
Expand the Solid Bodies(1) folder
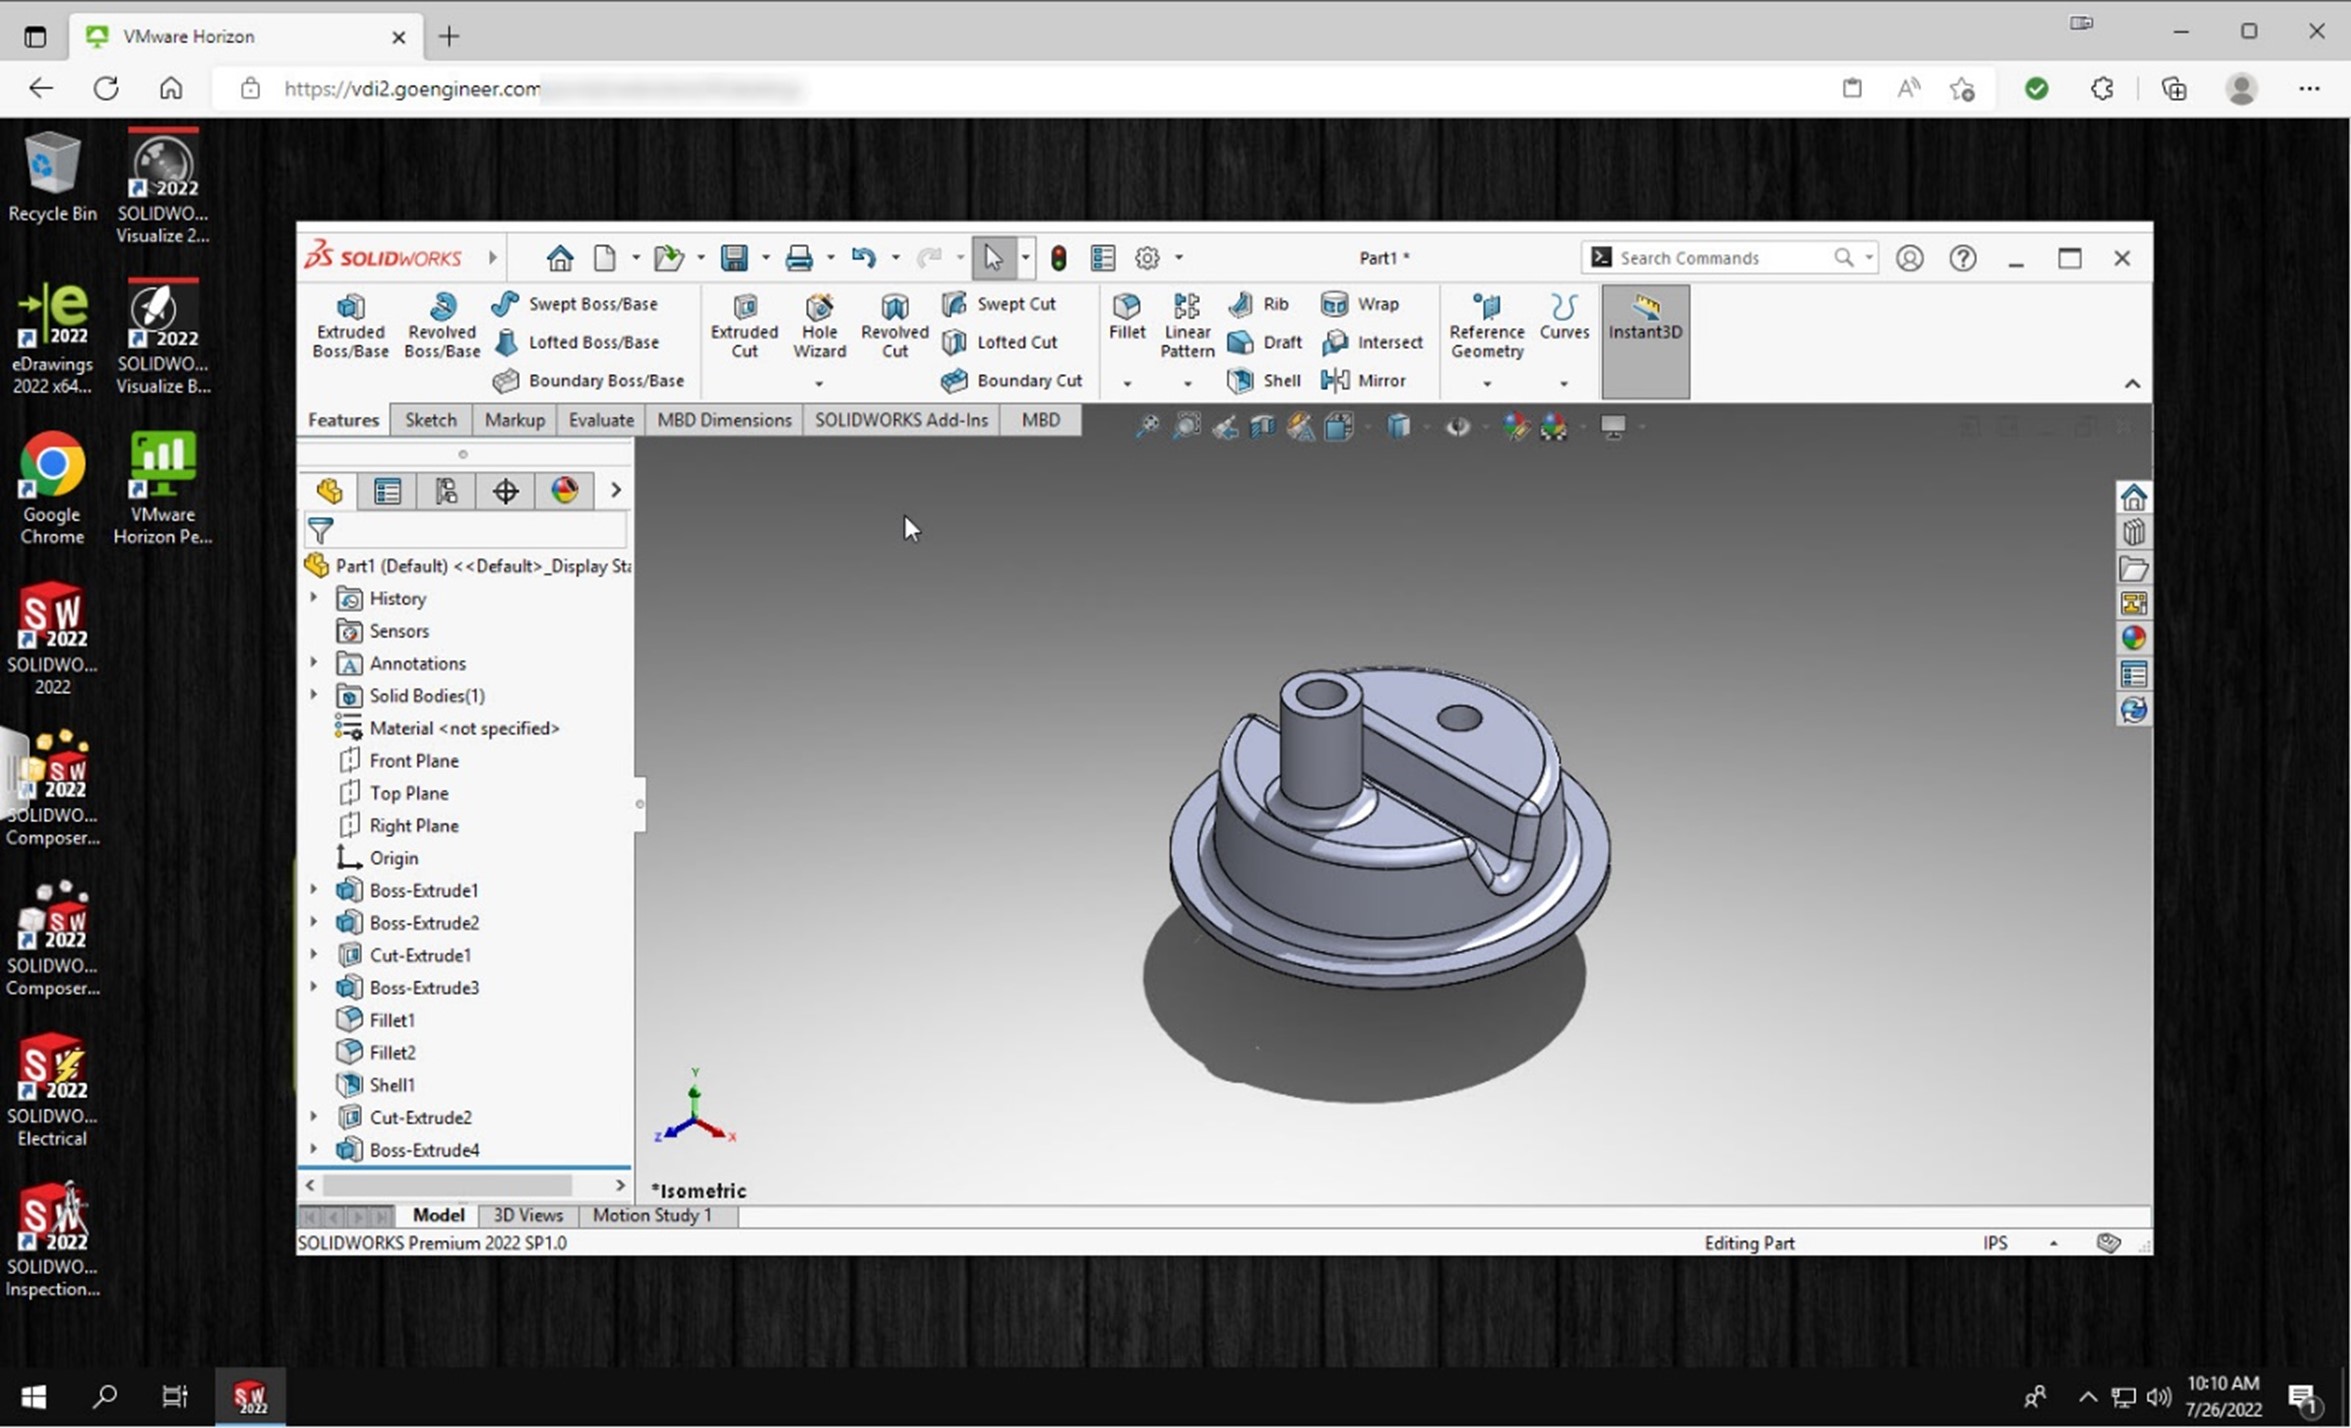point(314,695)
